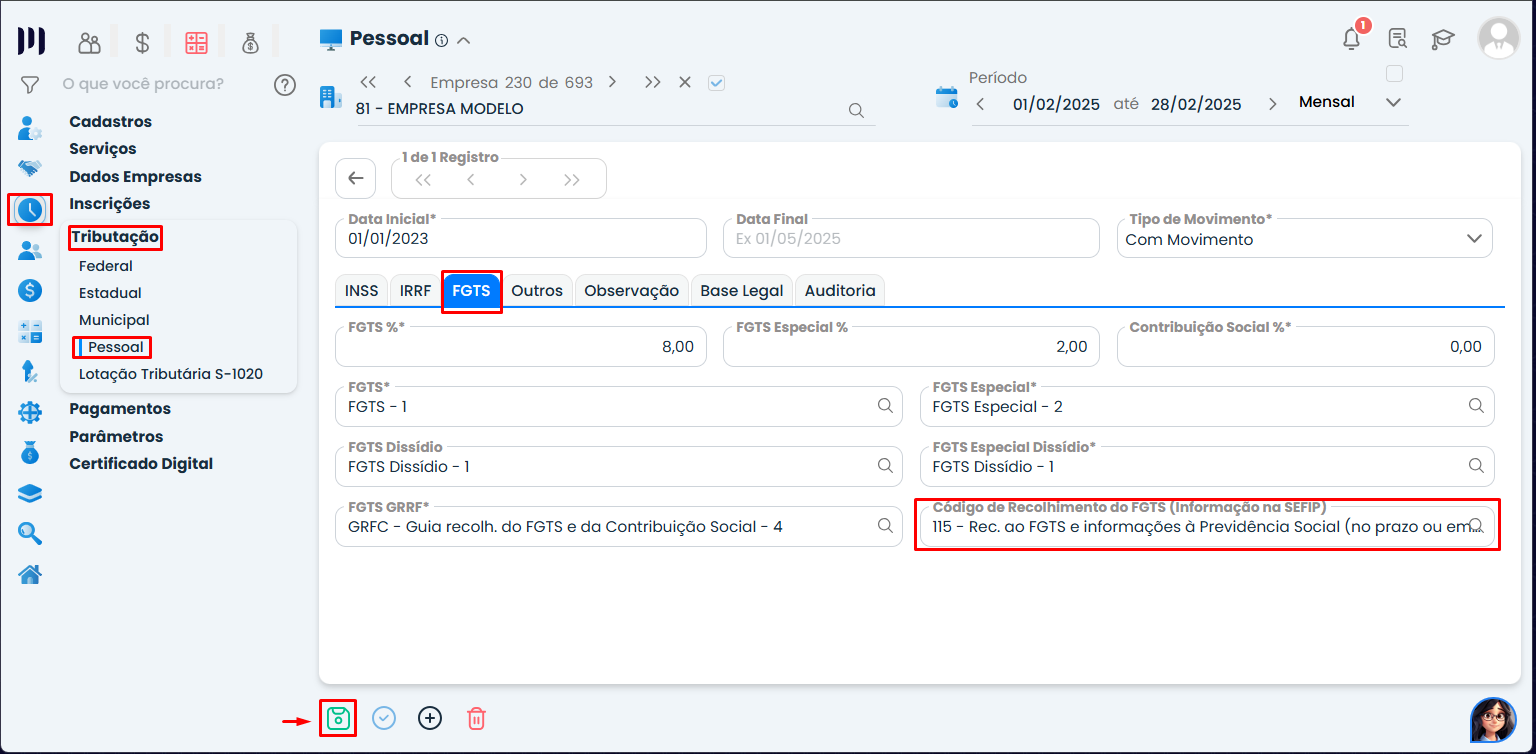Click the FGTS % value field

[521, 346]
